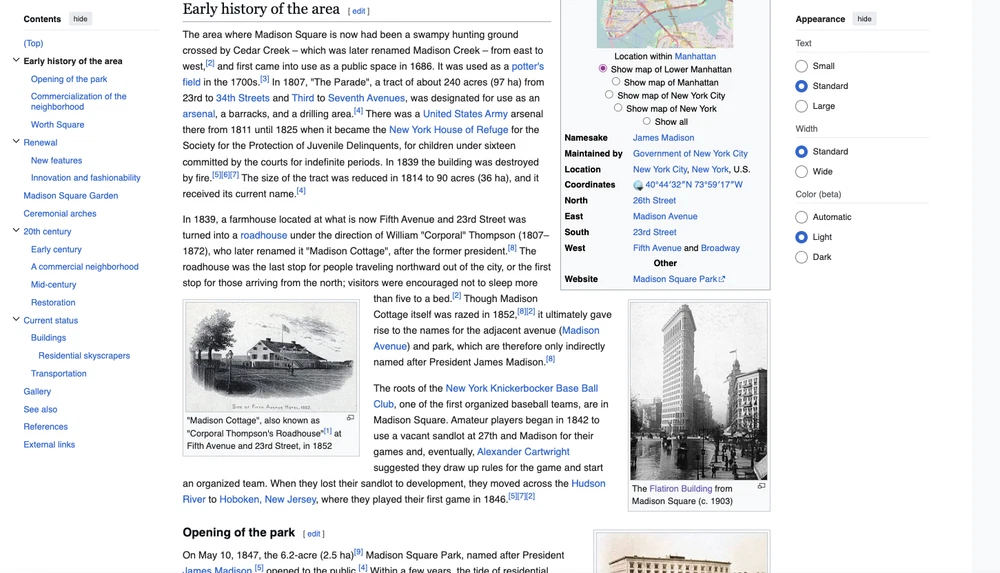
Task: Choose the Show all map radio button
Action: point(647,121)
